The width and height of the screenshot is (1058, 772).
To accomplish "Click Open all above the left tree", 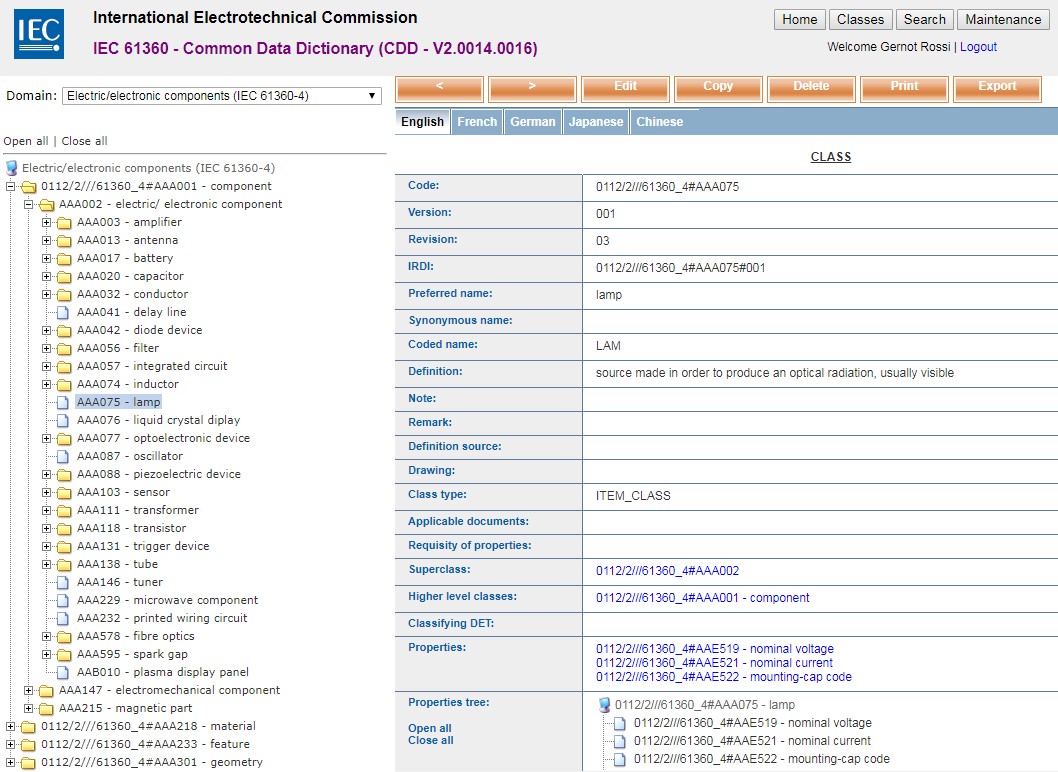I will 25,141.
